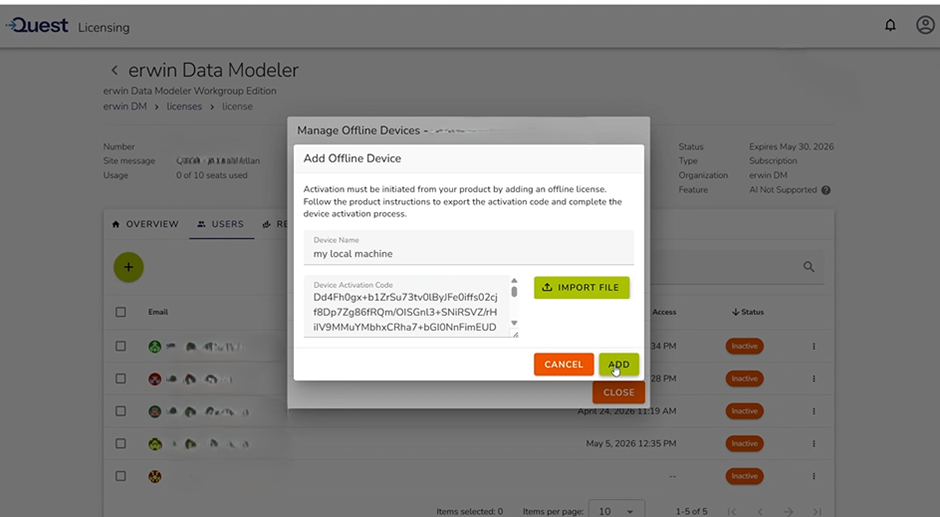940x517 pixels.
Task: Open the erwin DM breadcrumb
Action: pos(125,106)
